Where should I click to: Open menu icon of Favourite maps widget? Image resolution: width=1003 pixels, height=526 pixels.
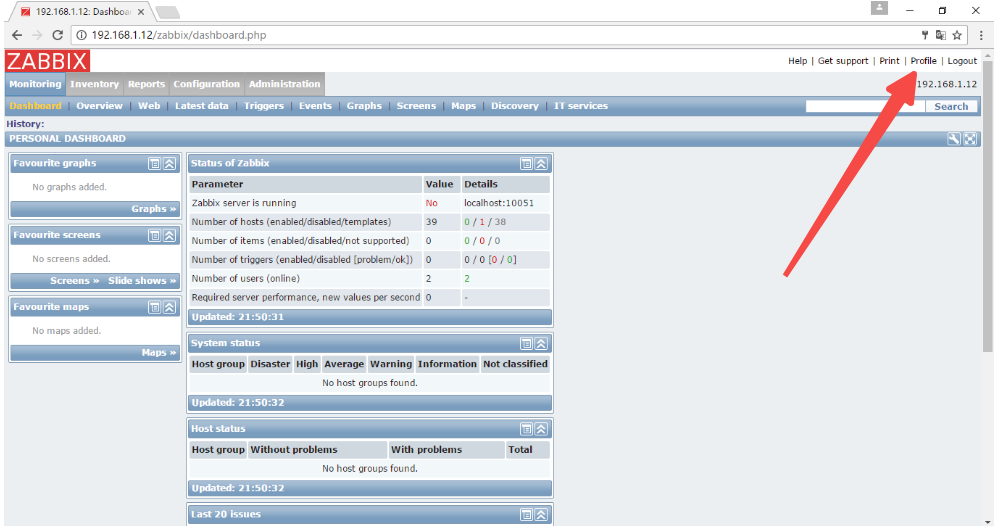click(154, 307)
